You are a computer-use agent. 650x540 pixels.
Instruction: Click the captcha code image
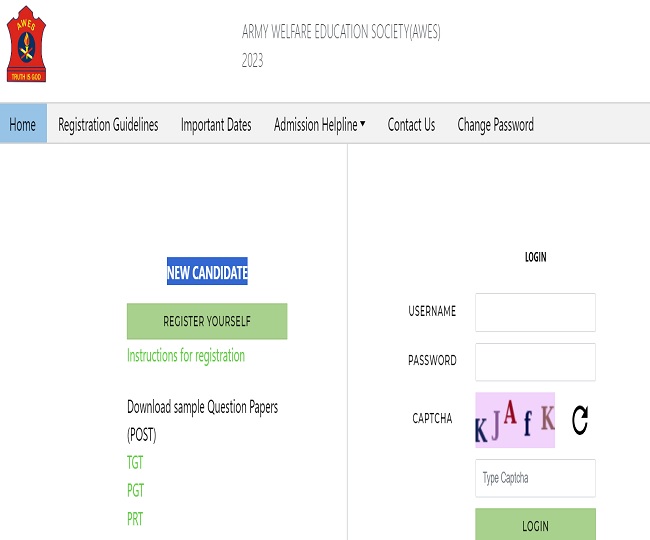click(x=514, y=420)
